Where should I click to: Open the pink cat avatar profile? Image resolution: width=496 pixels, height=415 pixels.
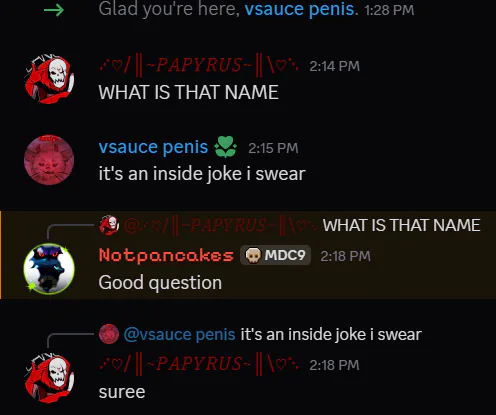coord(49,160)
